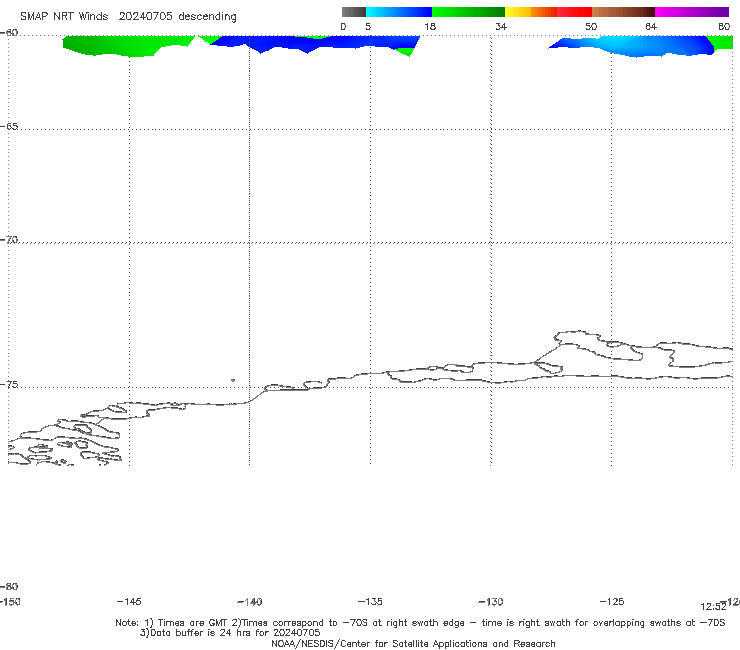Click the yellow-orange segment of the color bar
The height and width of the screenshot is (650, 740).
pos(530,12)
